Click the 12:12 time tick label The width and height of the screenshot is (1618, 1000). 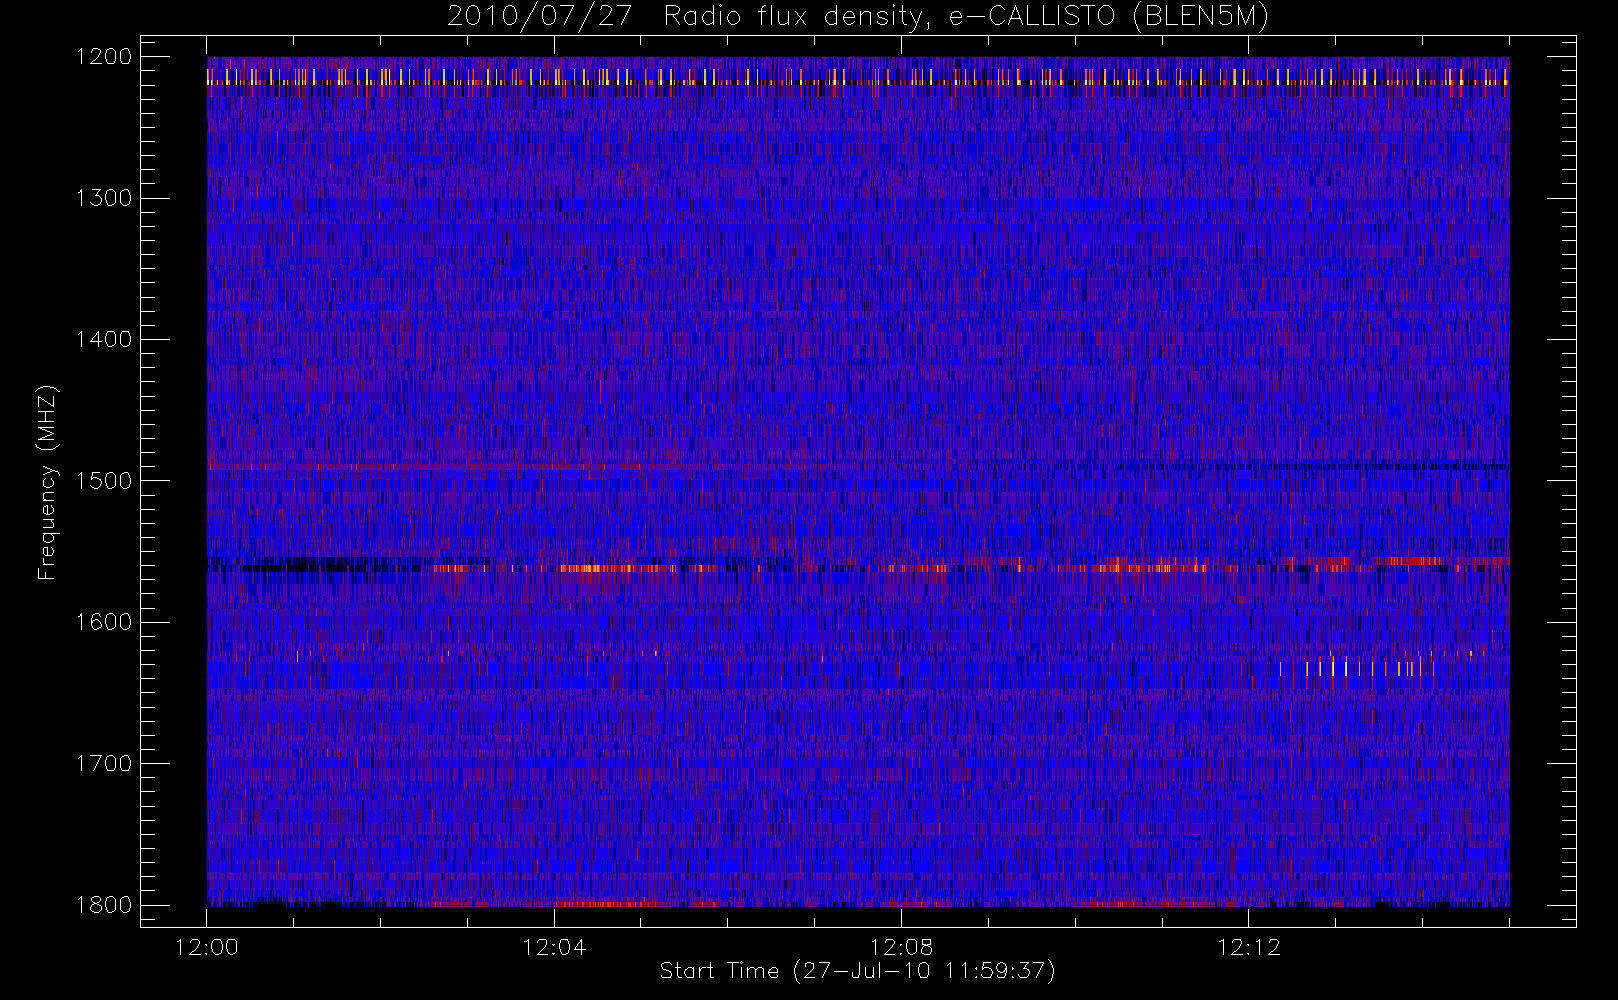point(1248,947)
